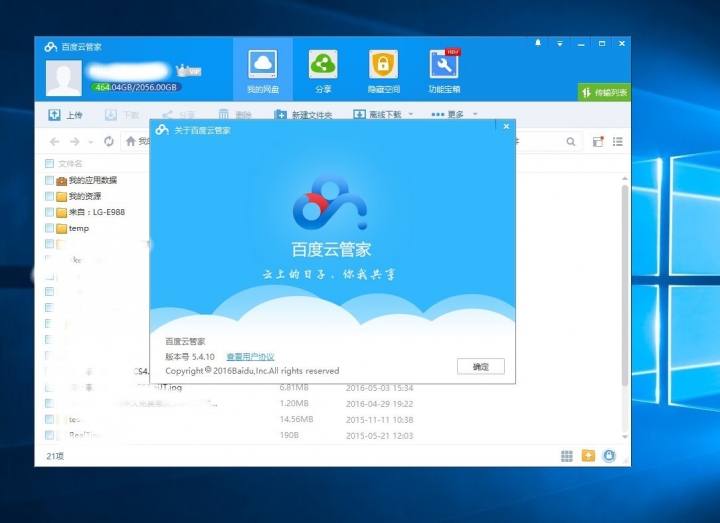Expand the 离线下载 dropdown arrow

[x=411, y=114]
